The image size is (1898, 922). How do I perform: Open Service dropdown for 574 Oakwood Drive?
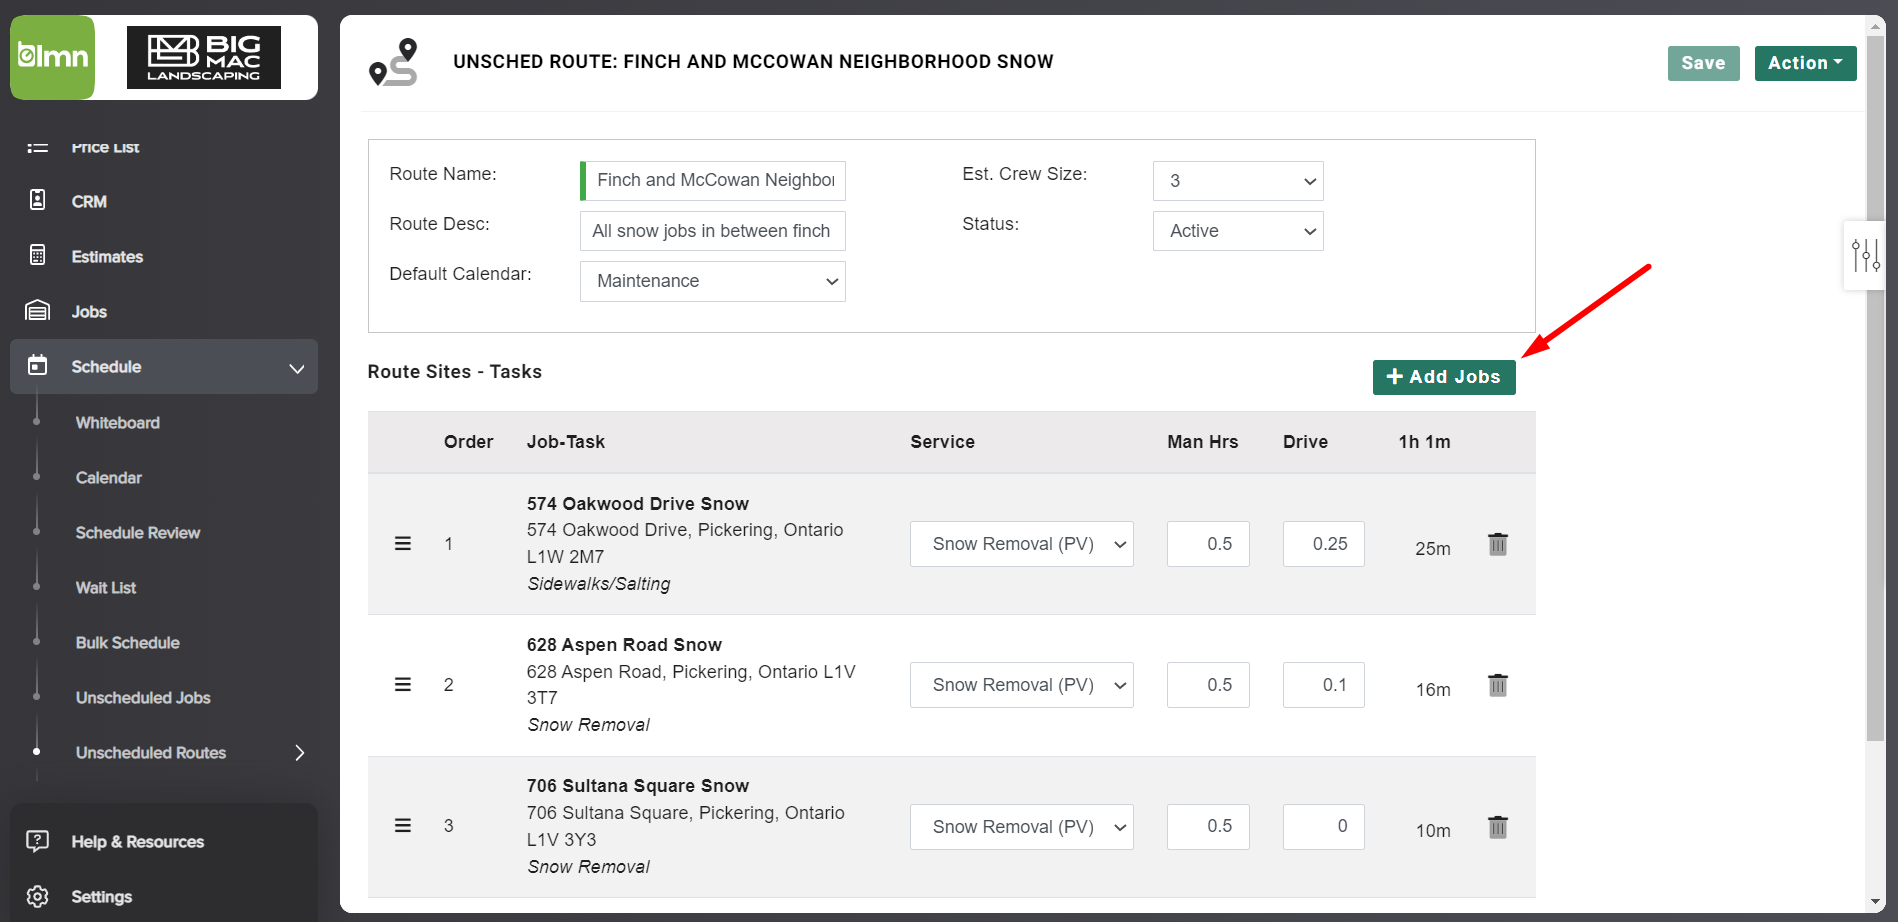[1022, 544]
